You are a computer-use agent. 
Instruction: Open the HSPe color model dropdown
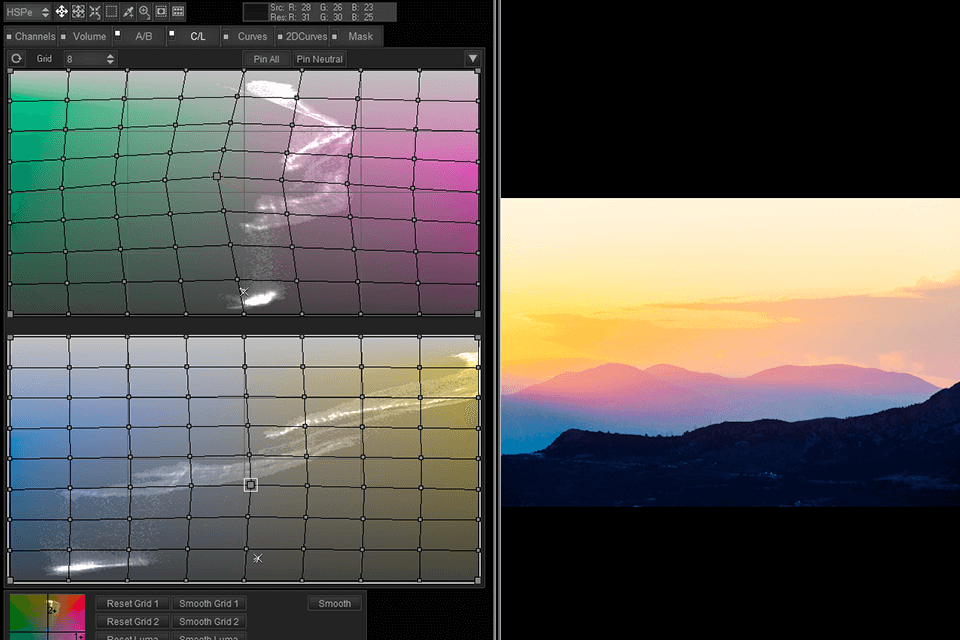point(28,12)
